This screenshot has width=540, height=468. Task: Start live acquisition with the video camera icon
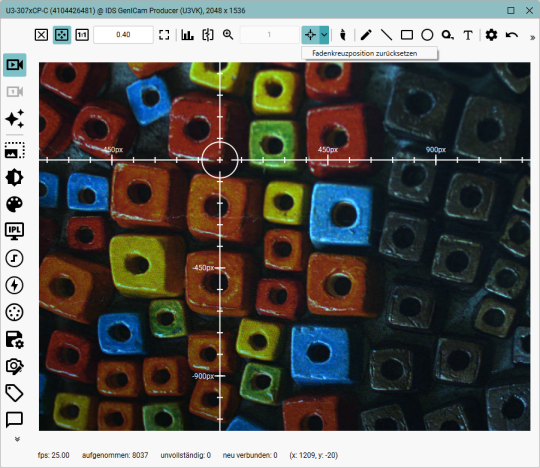coord(15,65)
